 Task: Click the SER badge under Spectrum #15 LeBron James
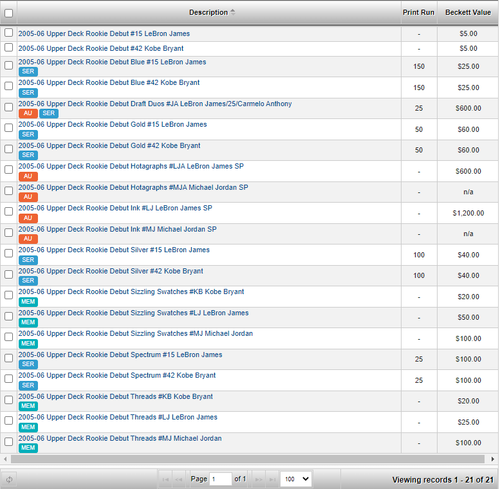tap(28, 364)
